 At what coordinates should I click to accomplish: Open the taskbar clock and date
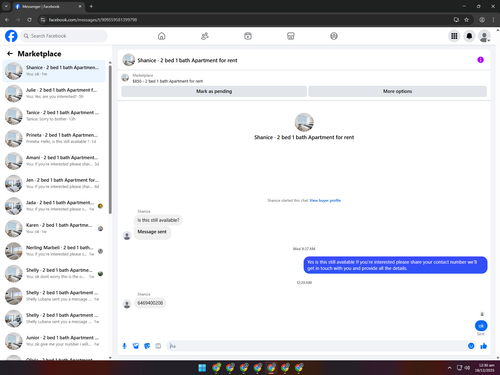point(486,368)
